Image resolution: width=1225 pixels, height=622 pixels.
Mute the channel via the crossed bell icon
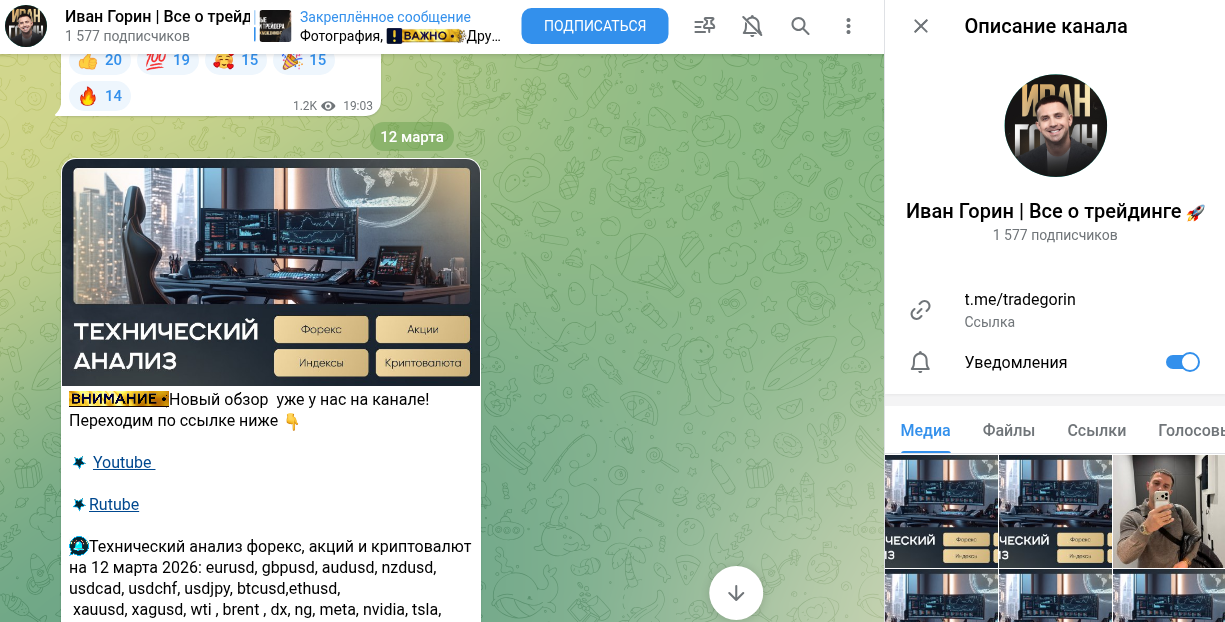pyautogui.click(x=752, y=27)
